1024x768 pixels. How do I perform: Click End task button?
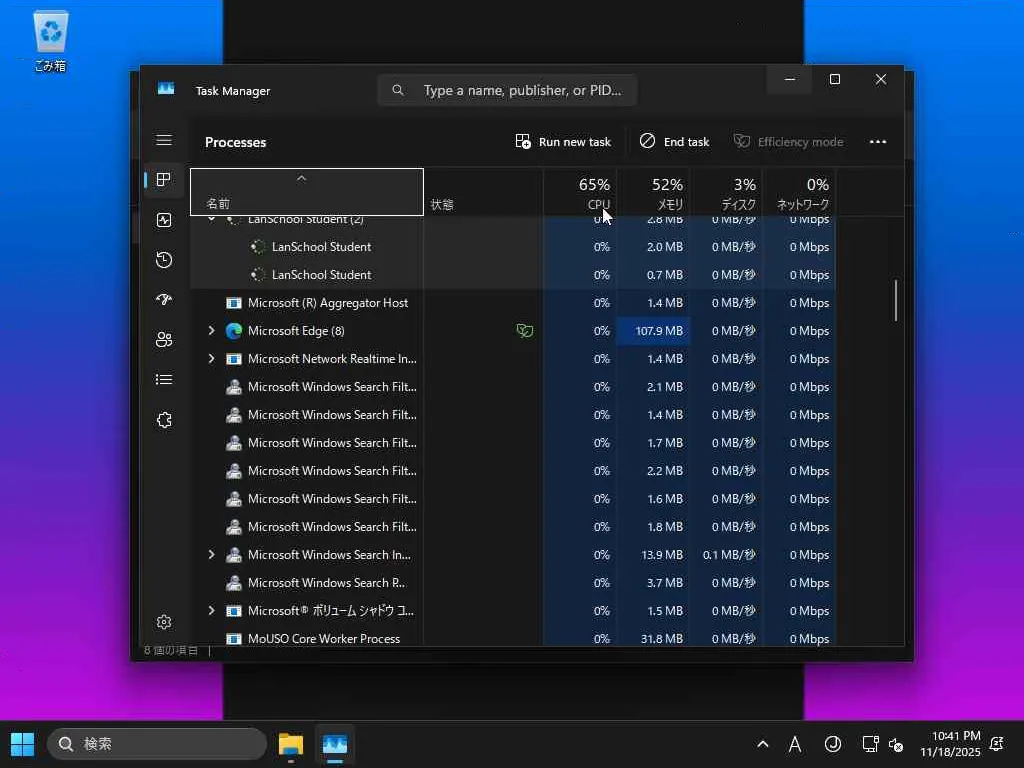click(x=675, y=142)
